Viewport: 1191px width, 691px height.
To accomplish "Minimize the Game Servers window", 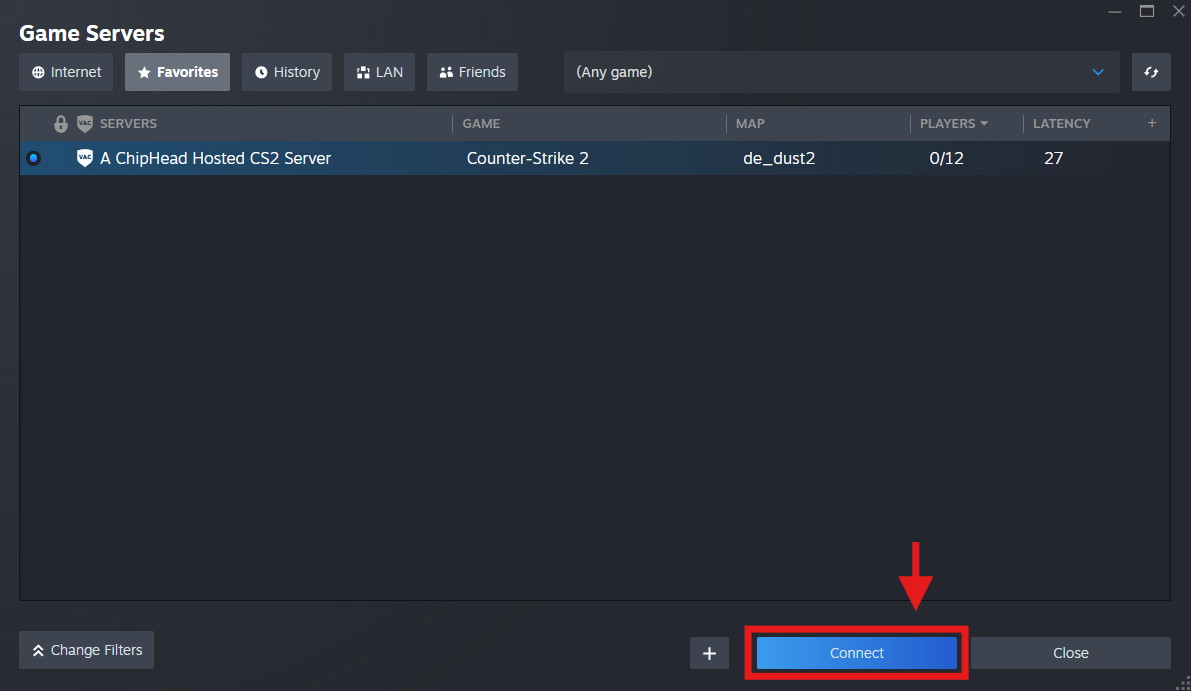I will [x=1114, y=11].
